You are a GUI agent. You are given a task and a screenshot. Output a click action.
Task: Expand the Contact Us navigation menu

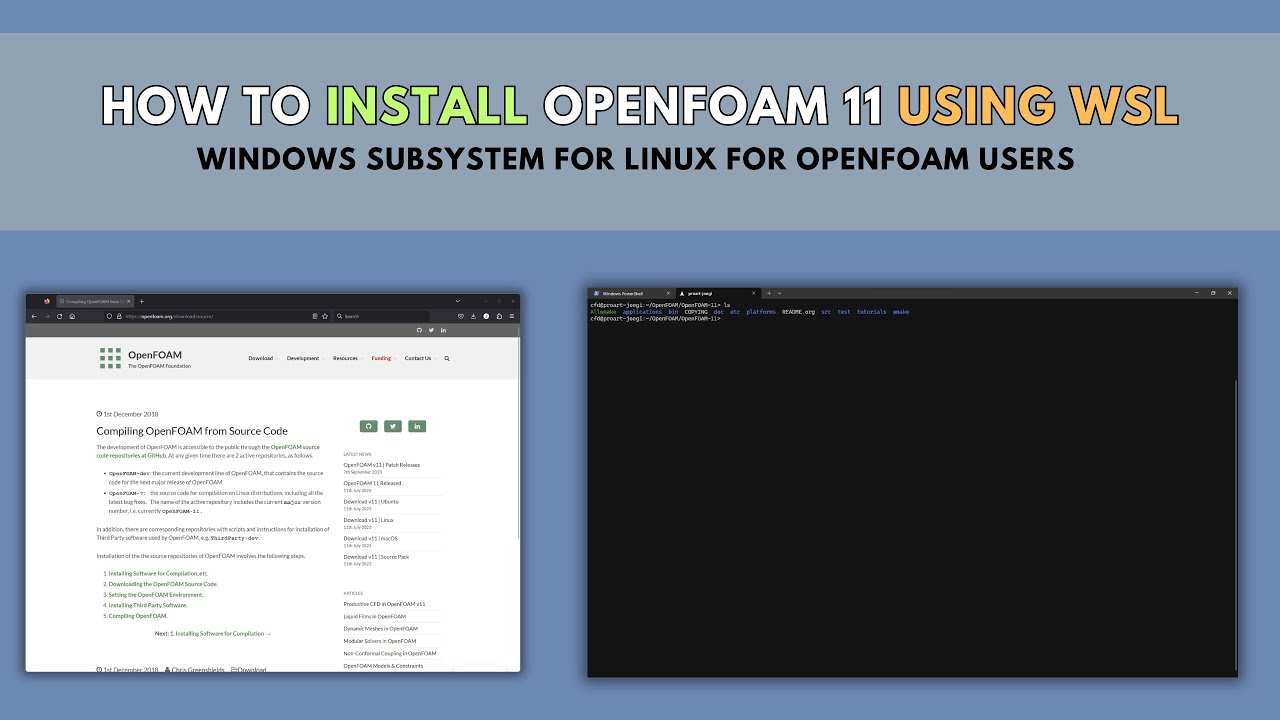click(420, 358)
